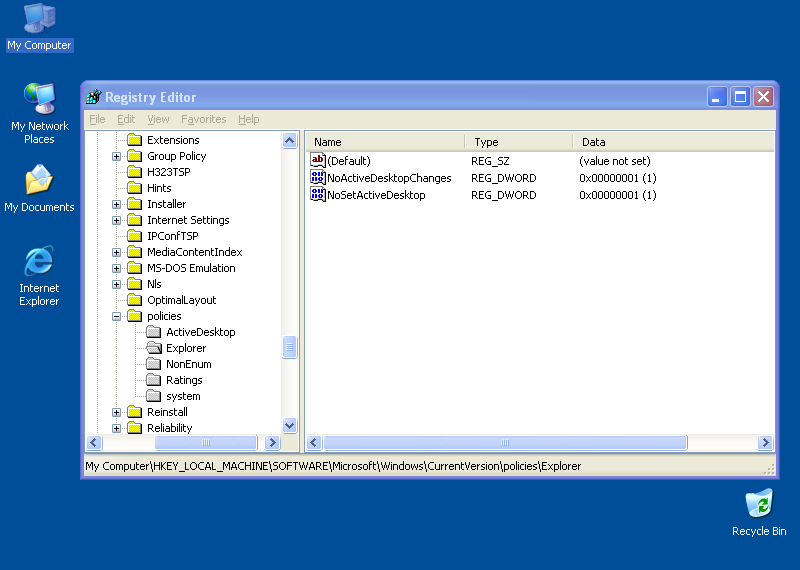800x570 pixels.
Task: Click the Type column header
Action: coord(519,142)
